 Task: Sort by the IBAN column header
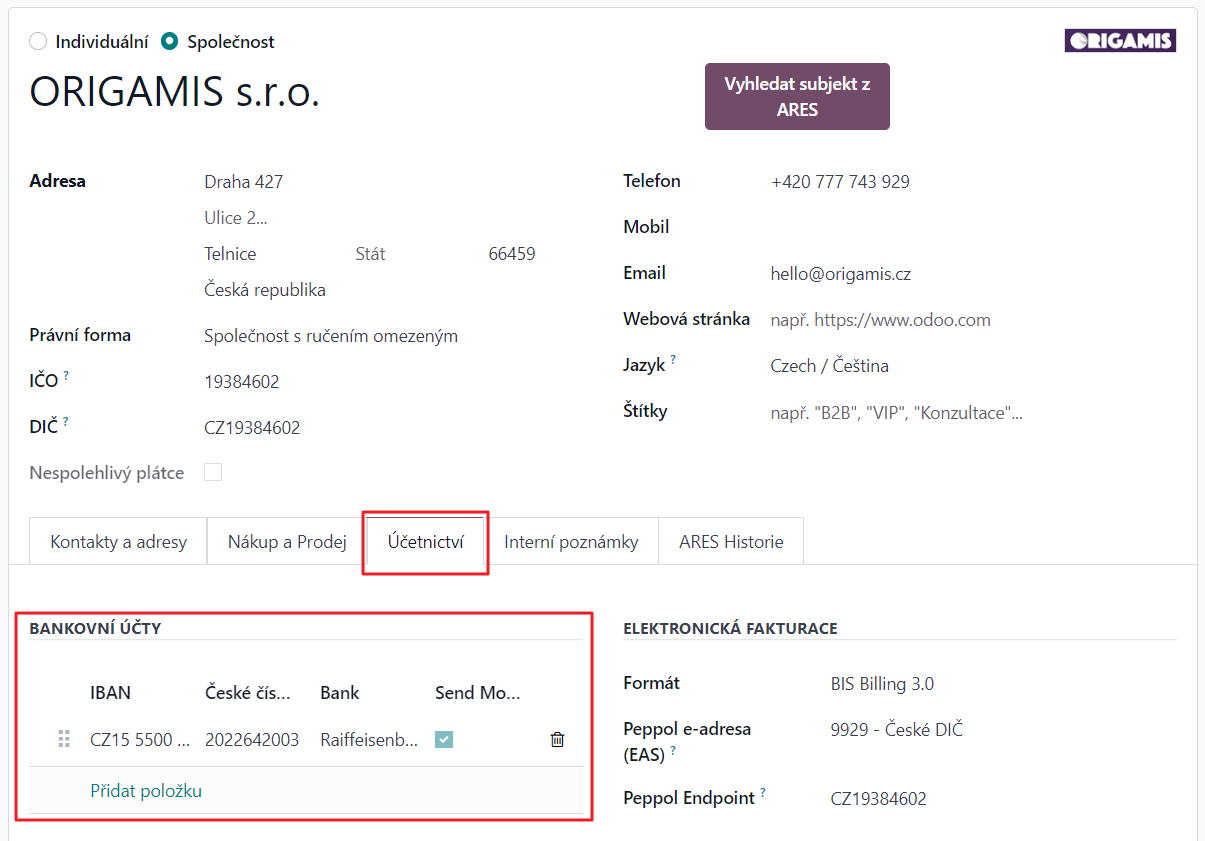(x=110, y=692)
